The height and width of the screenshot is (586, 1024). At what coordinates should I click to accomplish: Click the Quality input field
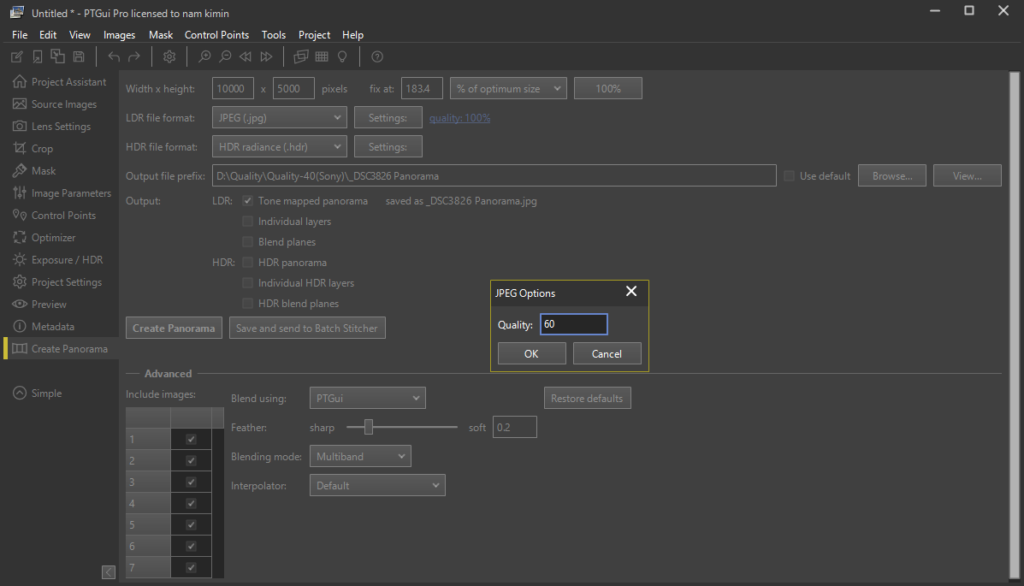[573, 324]
